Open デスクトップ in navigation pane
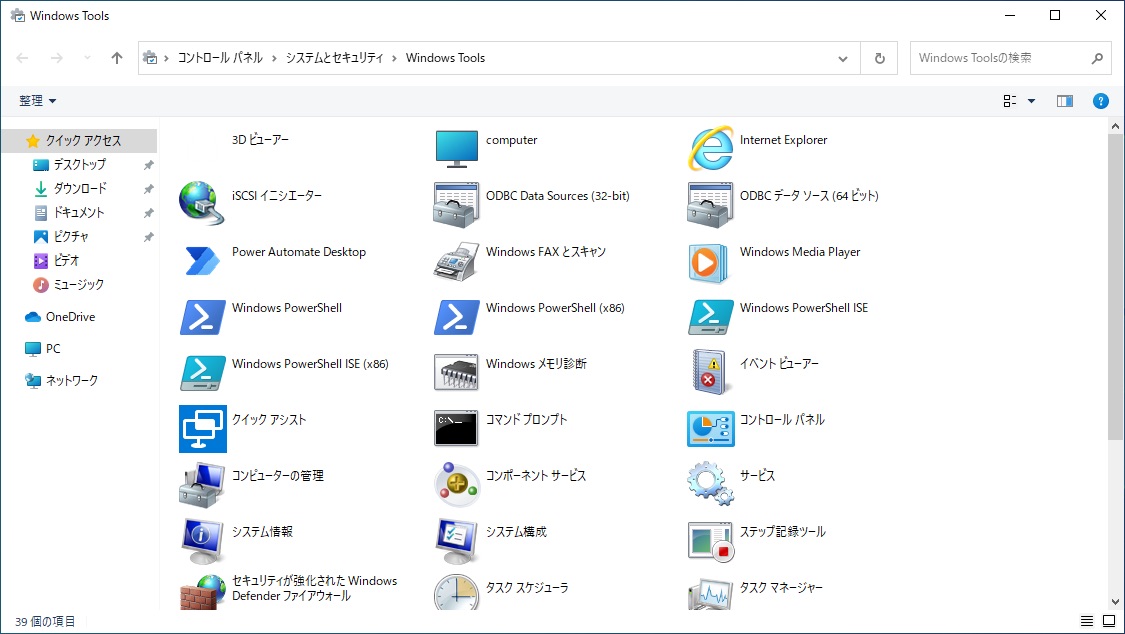Screen dimensions: 1125x634 80,164
